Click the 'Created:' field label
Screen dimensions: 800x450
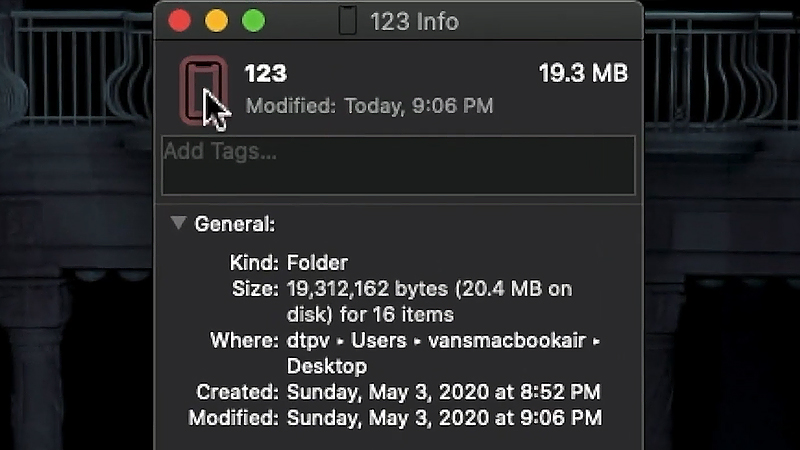click(237, 392)
